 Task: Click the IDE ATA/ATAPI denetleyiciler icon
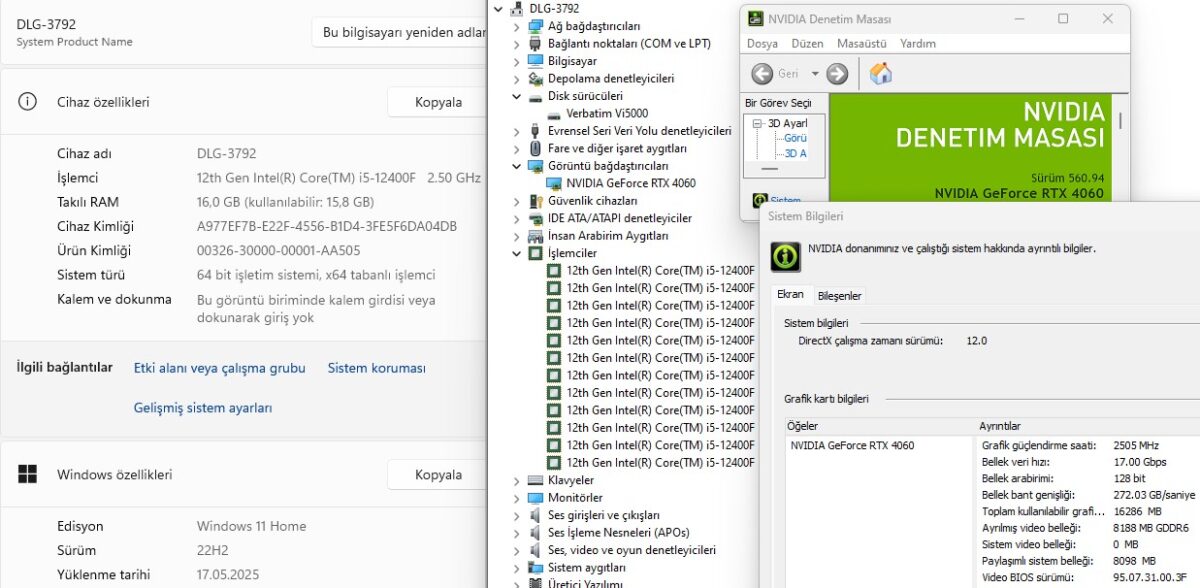(x=536, y=218)
